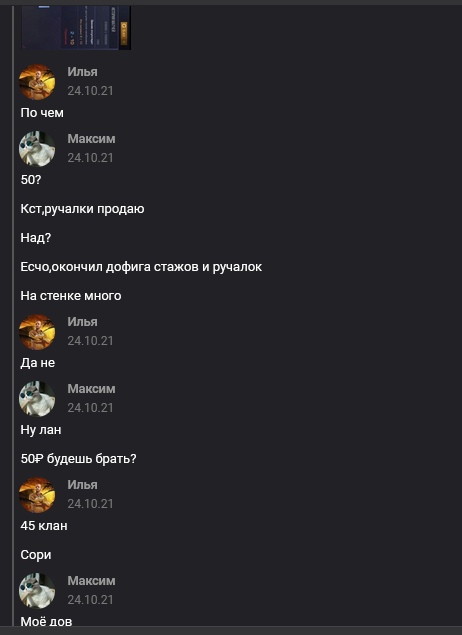Select the message '50₽ будешь брать?'
462x635 pixels.
(79, 459)
